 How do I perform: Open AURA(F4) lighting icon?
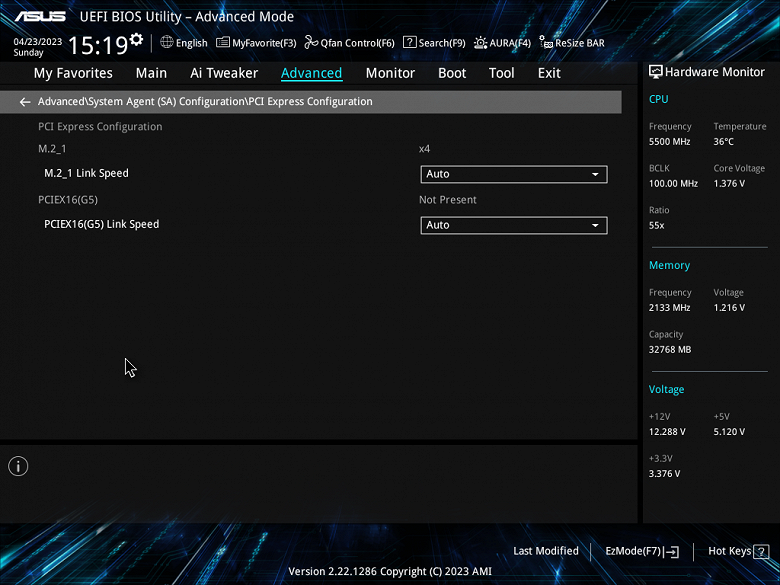click(x=480, y=43)
